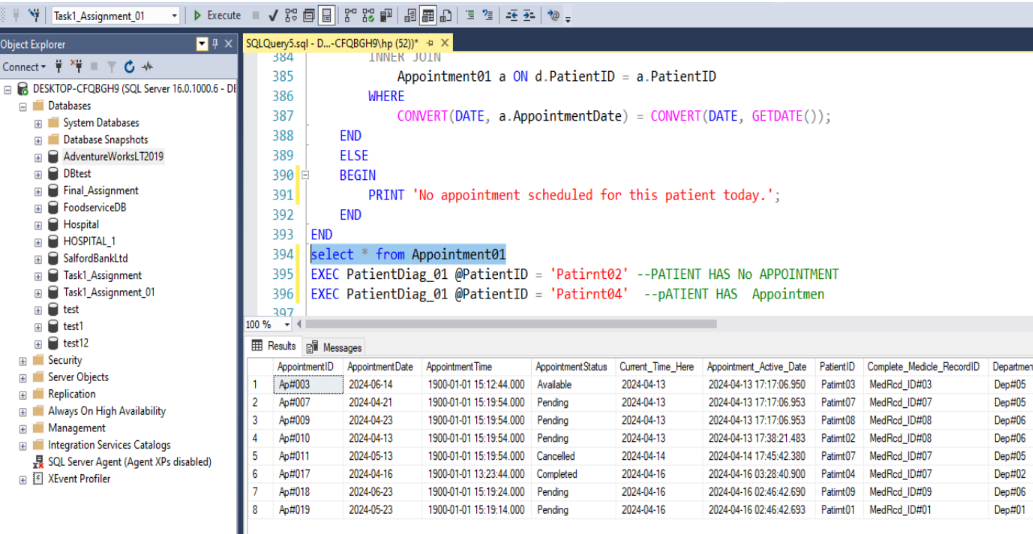Open the Activity Monitor pulse icon
Image resolution: width=1033 pixels, height=534 pixels.
(147, 67)
